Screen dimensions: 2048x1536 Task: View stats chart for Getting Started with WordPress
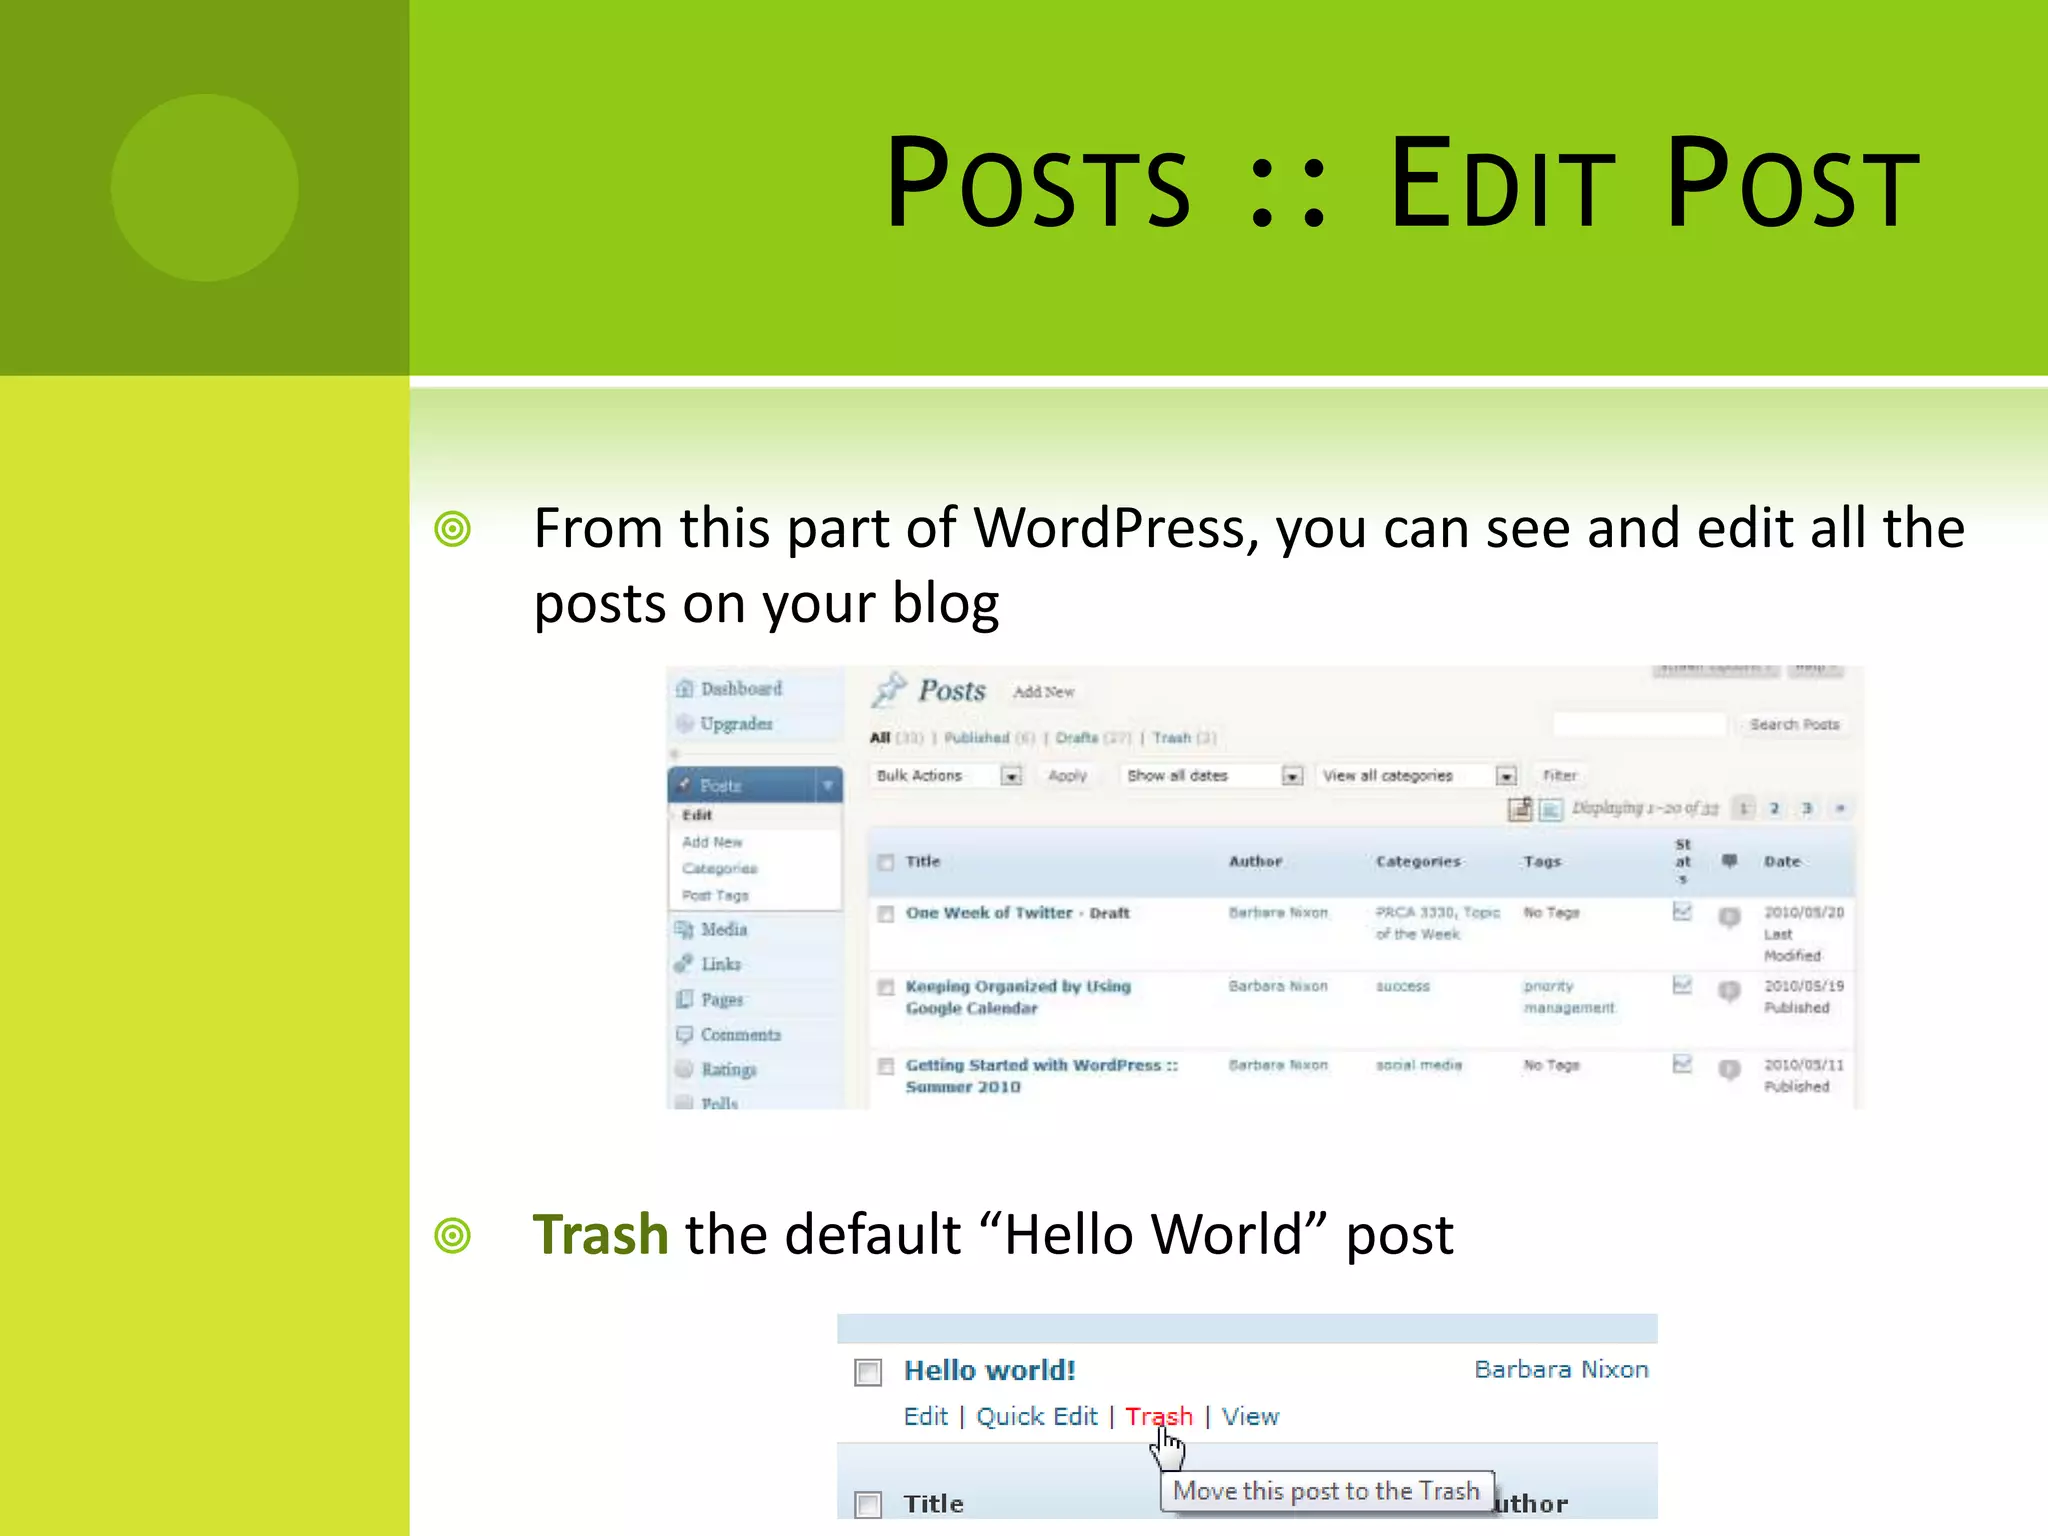coord(1682,1064)
